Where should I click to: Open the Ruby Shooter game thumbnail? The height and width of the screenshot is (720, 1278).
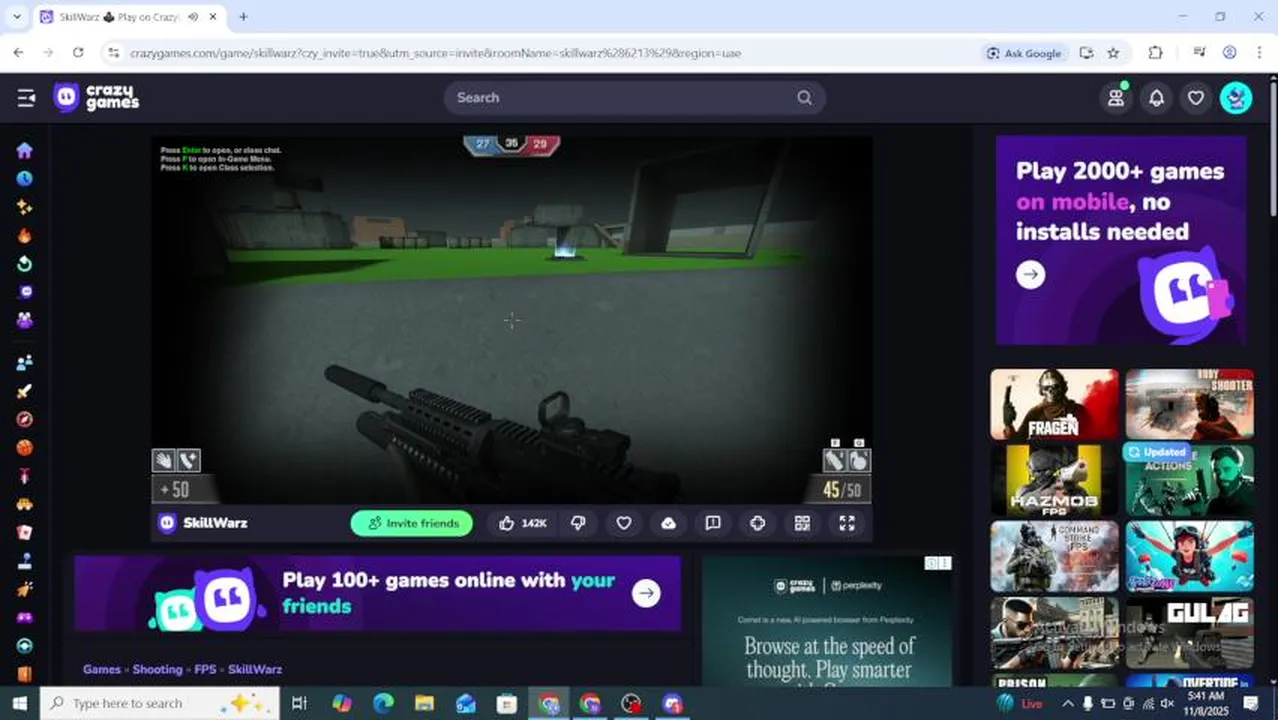coord(1190,404)
